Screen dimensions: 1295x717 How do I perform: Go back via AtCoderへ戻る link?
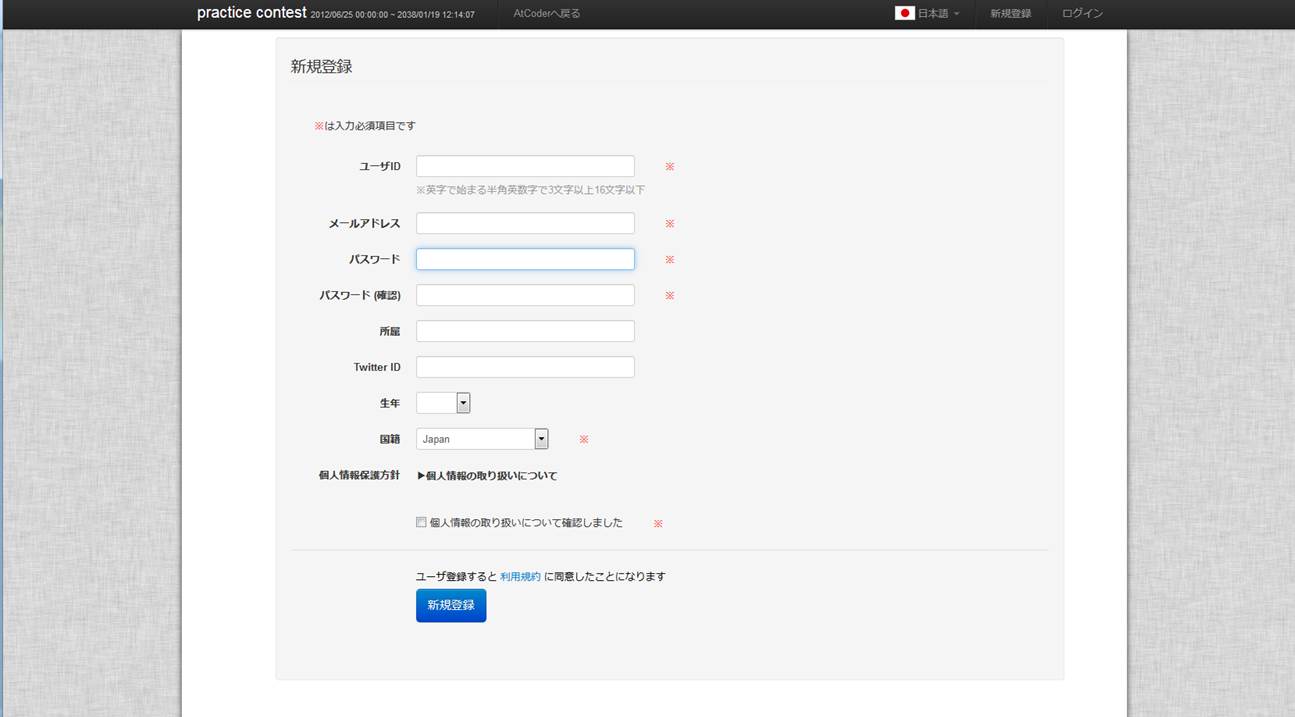point(546,13)
